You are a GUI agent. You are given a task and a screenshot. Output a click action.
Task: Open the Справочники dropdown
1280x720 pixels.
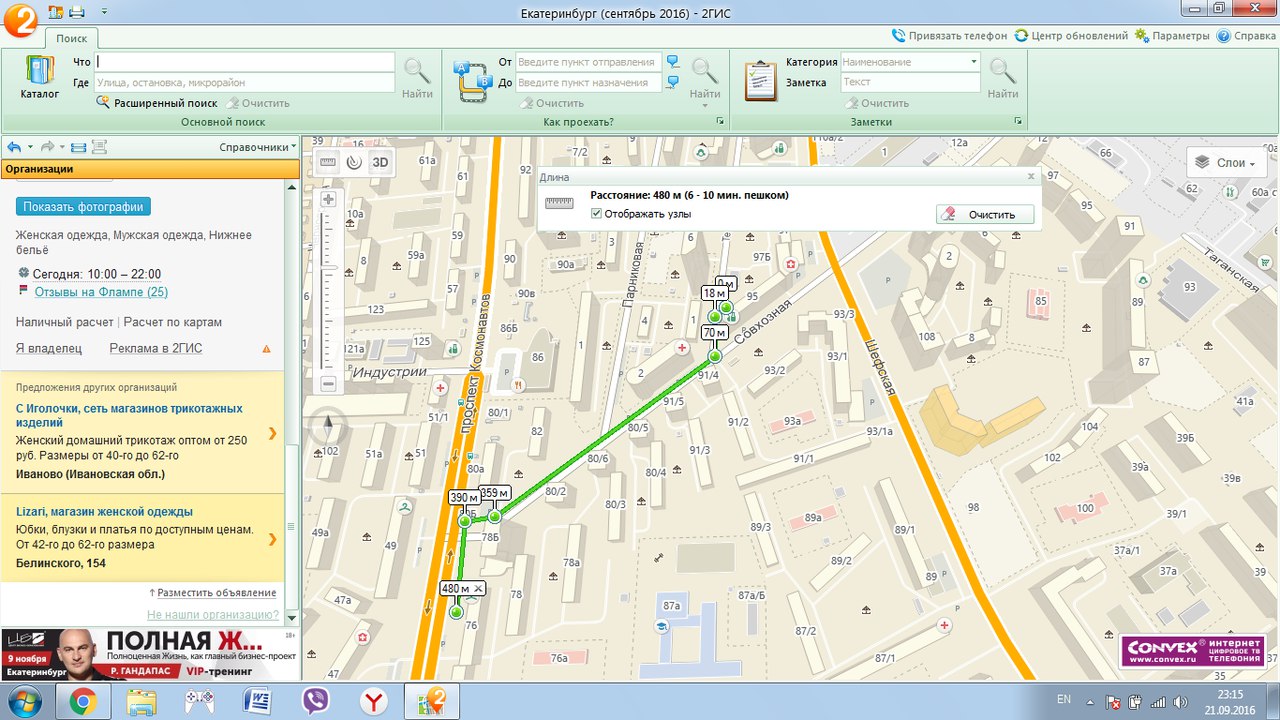[258, 147]
